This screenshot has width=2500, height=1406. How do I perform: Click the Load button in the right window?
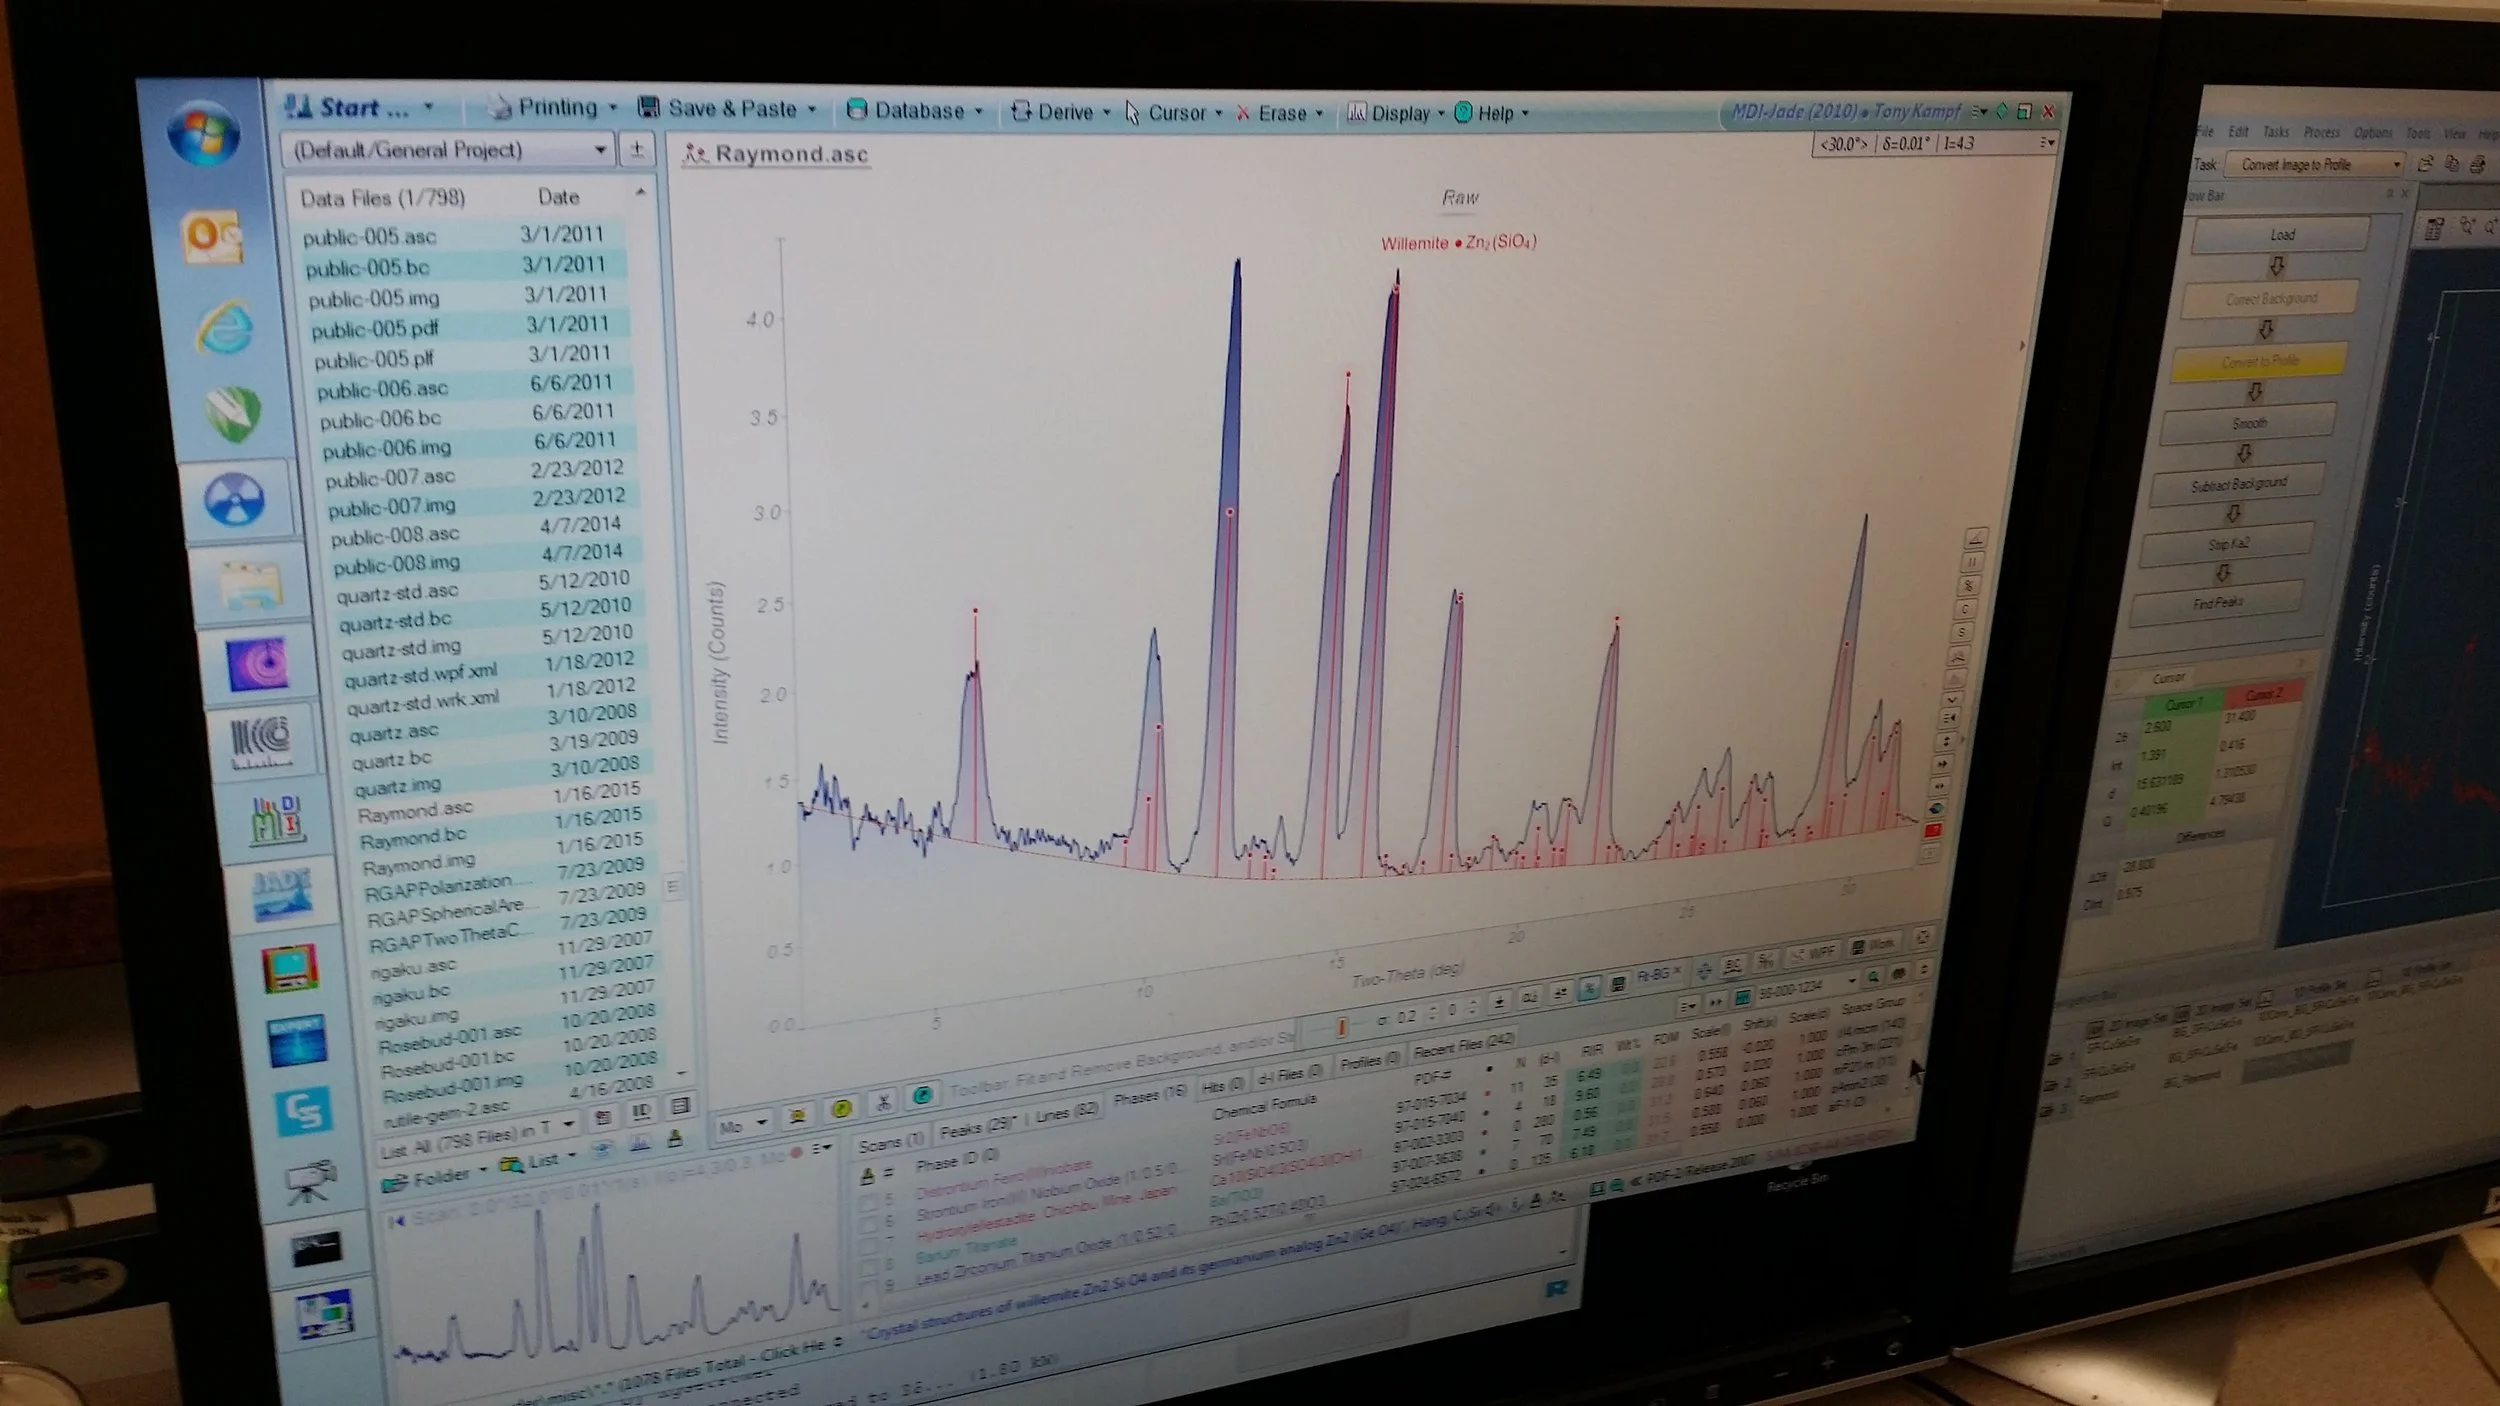2281,234
